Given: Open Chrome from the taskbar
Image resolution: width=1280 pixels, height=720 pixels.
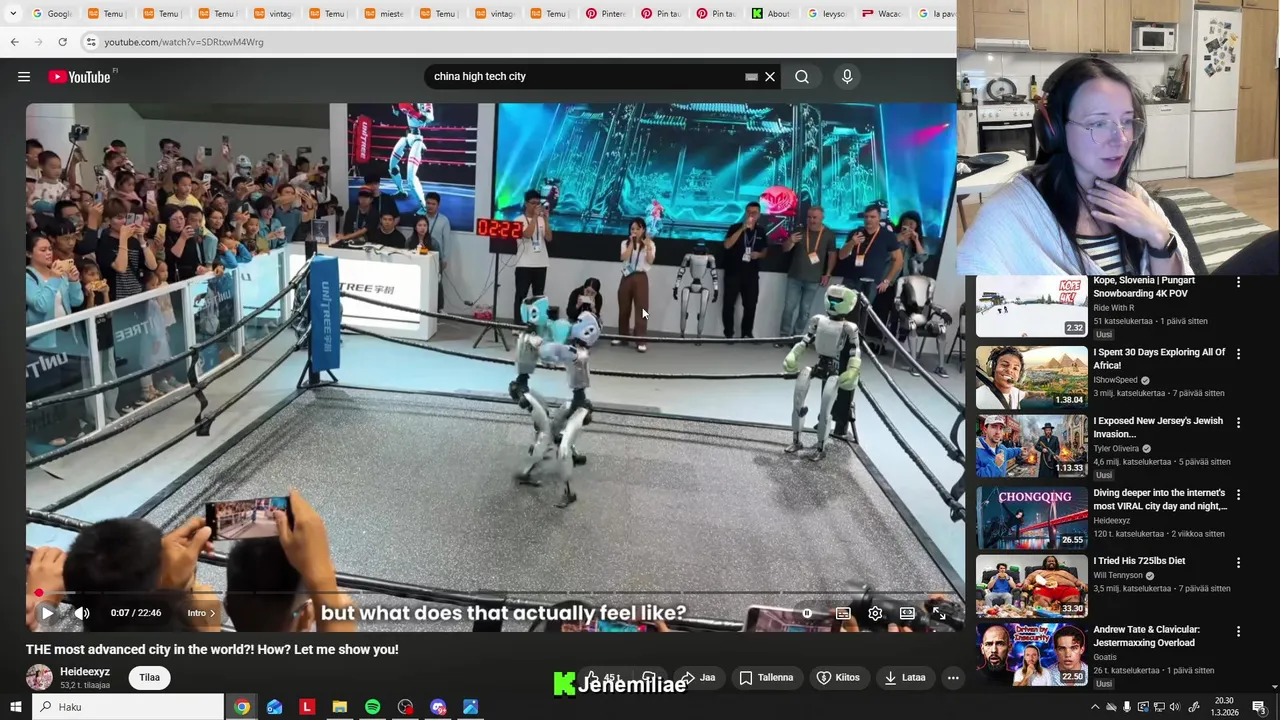Looking at the screenshot, I should [x=242, y=707].
